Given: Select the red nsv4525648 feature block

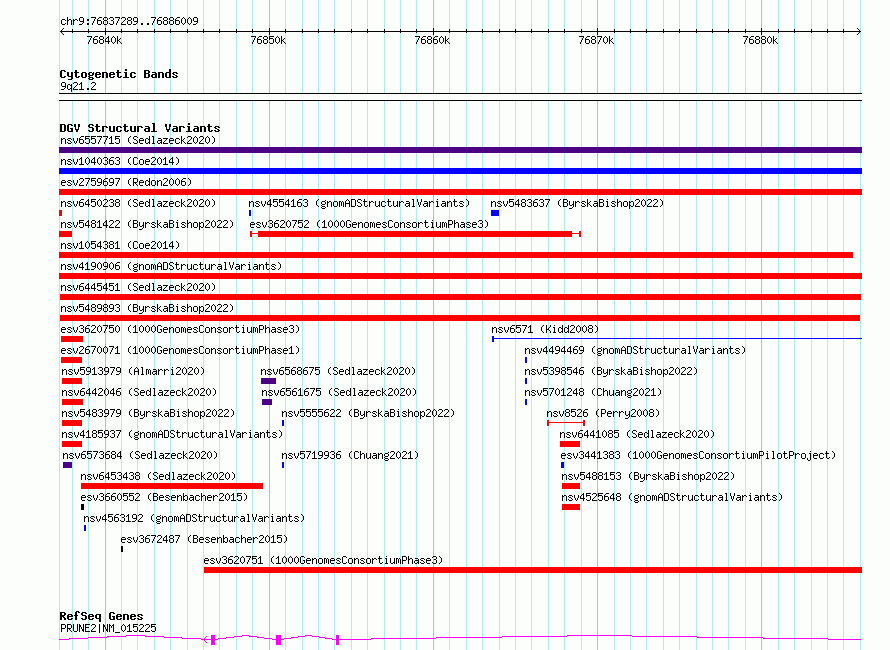Looking at the screenshot, I should tap(571, 507).
